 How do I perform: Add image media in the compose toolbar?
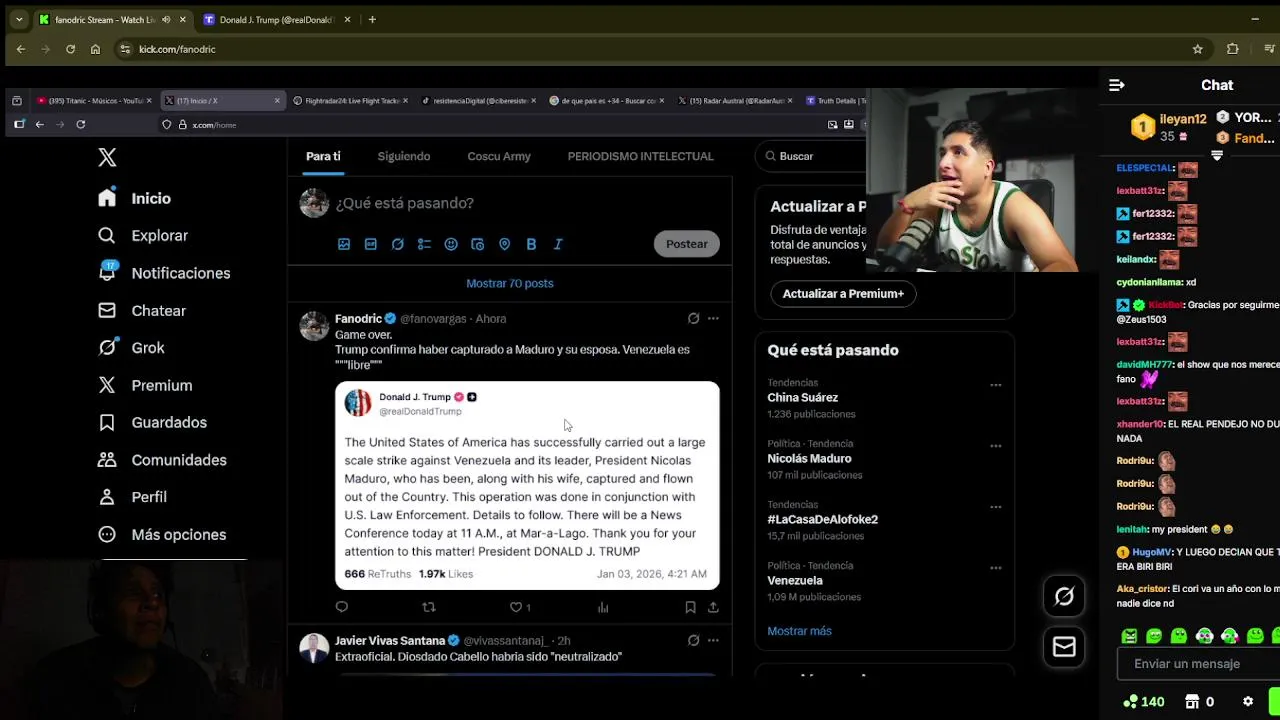[x=344, y=244]
